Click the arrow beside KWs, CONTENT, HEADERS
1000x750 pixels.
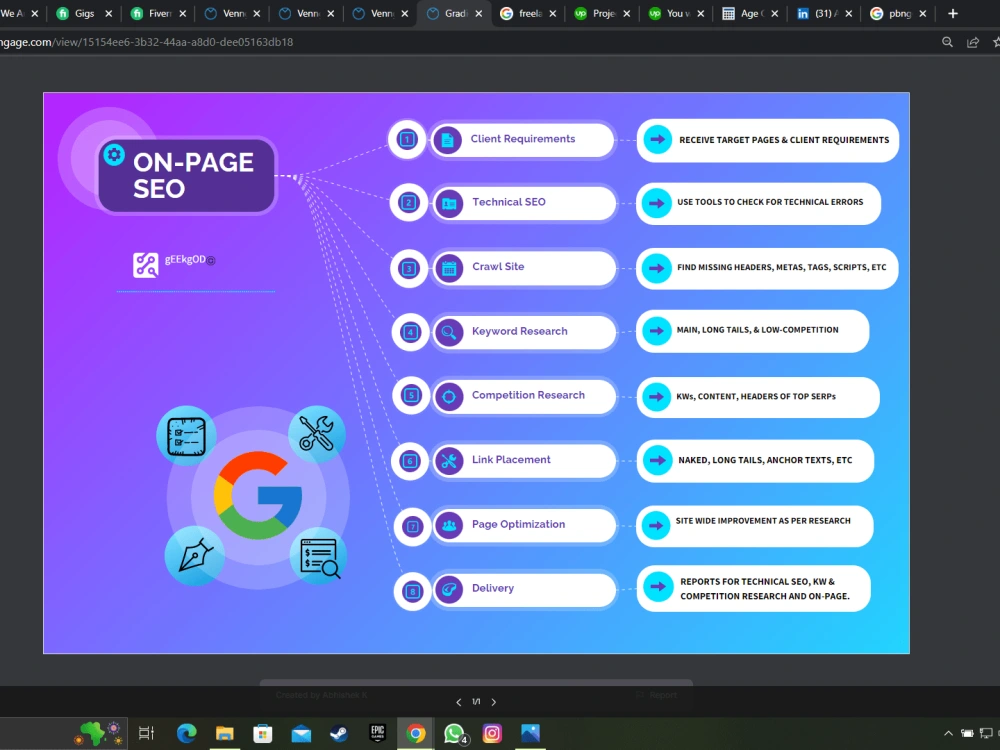point(656,397)
